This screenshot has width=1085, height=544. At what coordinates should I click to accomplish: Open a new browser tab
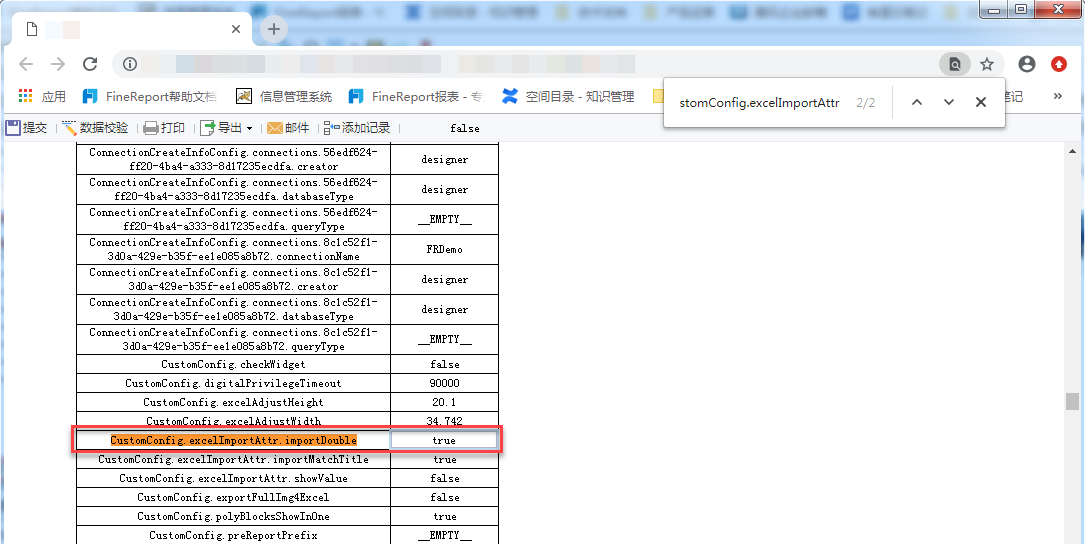(x=274, y=29)
